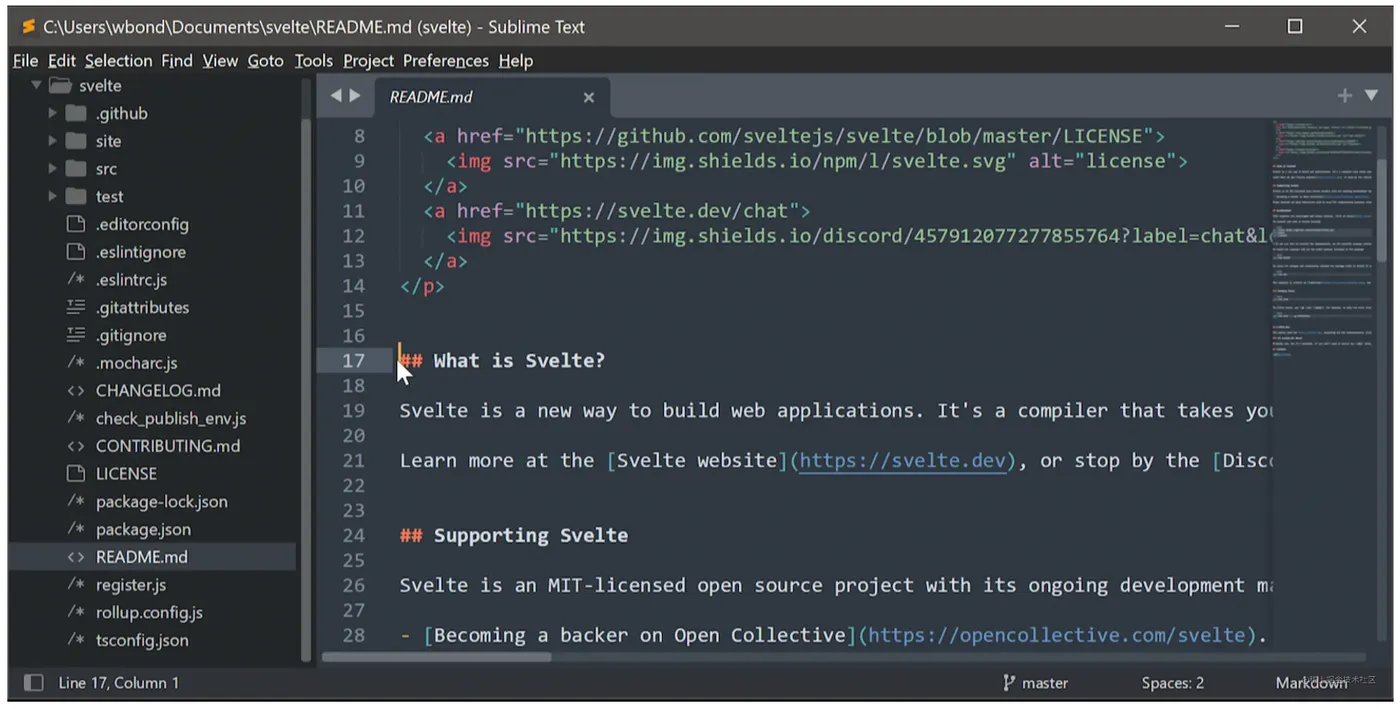Click the svelte root folder icon
Screen dimensions: 1400x709
click(x=60, y=86)
